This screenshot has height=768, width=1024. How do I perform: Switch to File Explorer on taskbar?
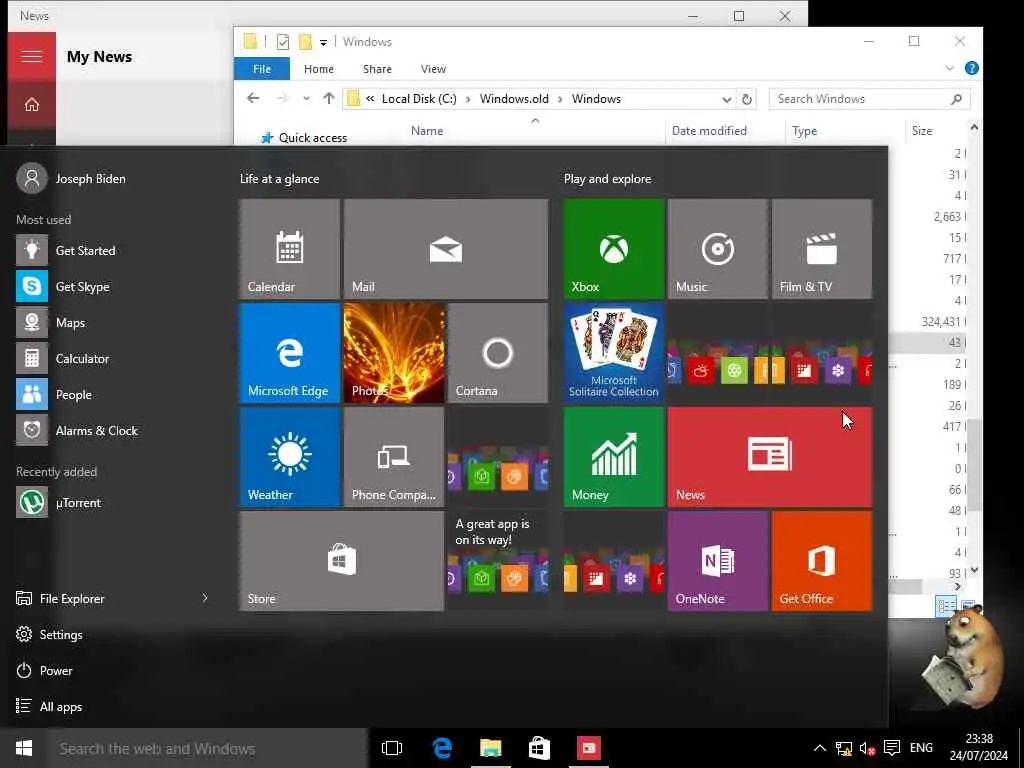[x=490, y=748]
